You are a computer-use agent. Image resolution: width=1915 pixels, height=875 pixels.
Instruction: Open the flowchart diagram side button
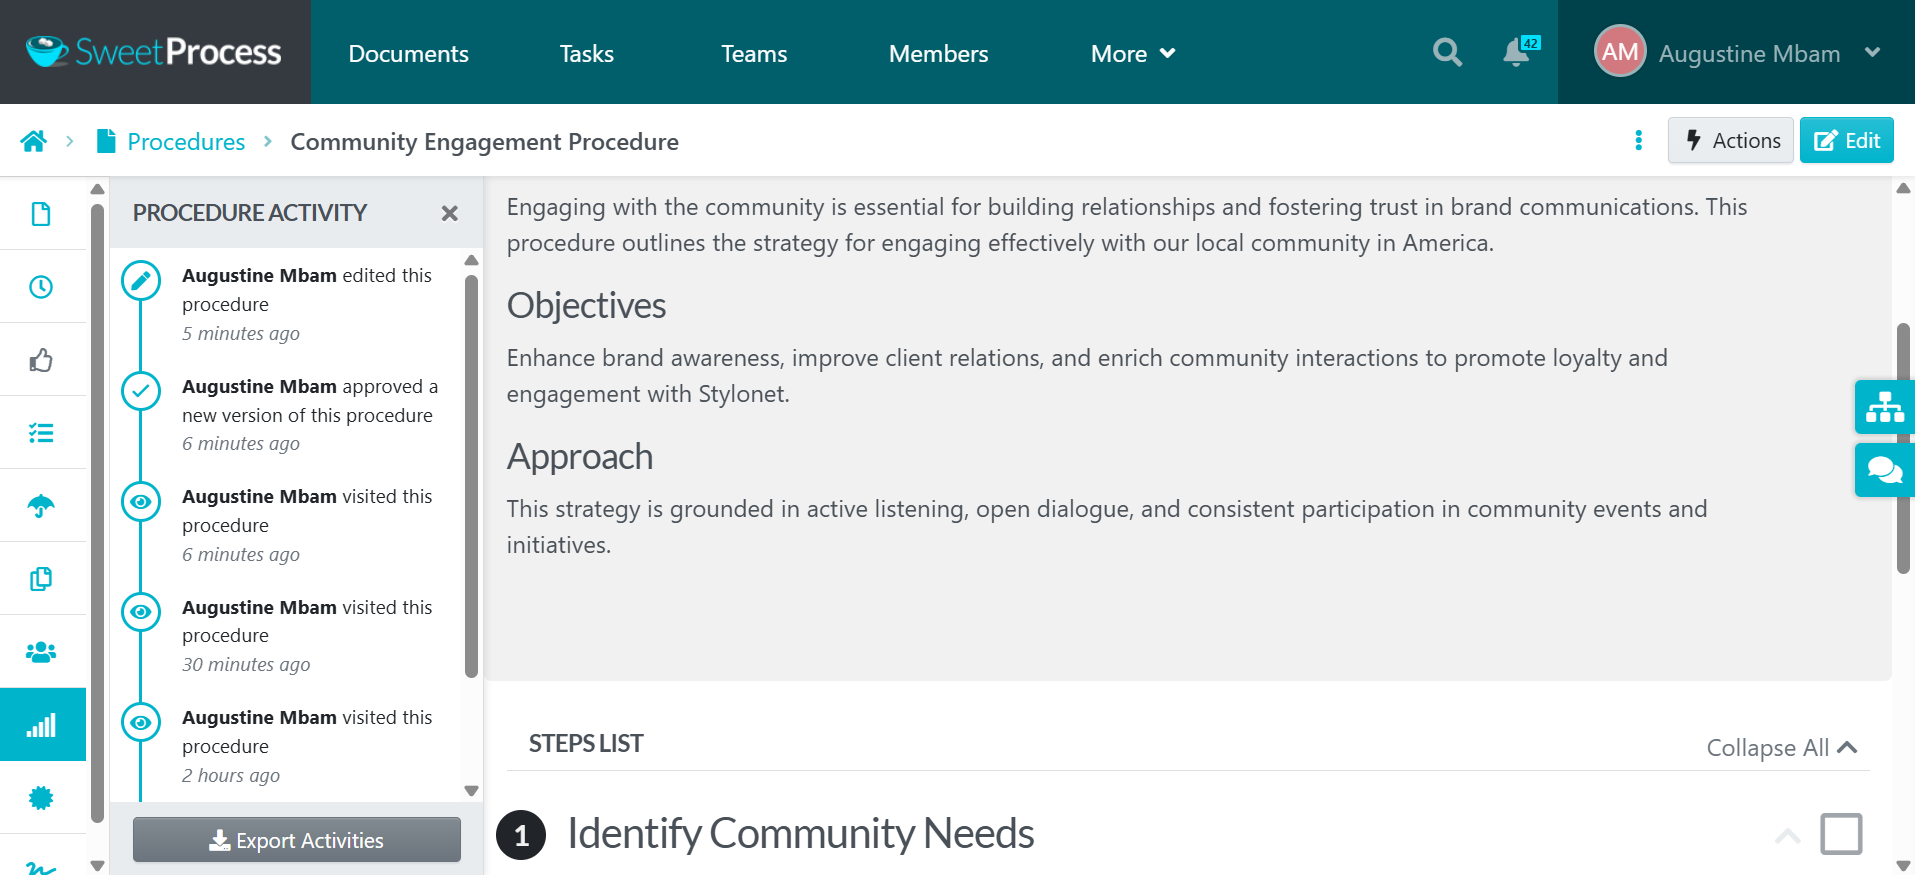[x=1884, y=407]
